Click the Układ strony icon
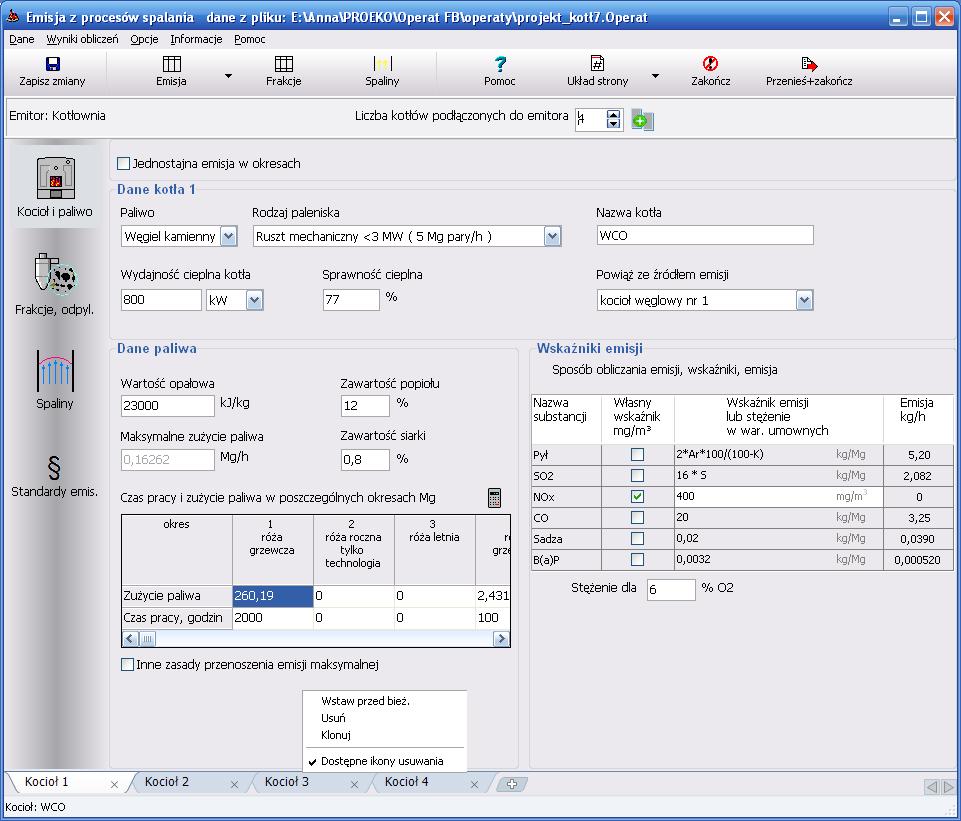This screenshot has height=821, width=961. click(x=598, y=64)
